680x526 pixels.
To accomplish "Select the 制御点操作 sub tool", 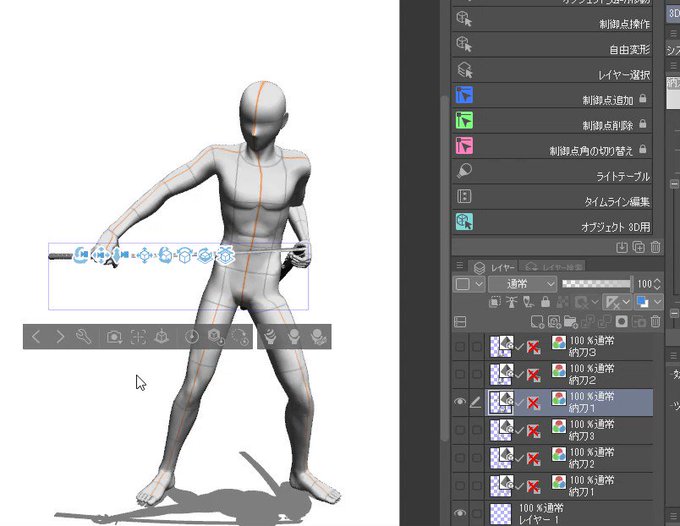I will pos(552,20).
